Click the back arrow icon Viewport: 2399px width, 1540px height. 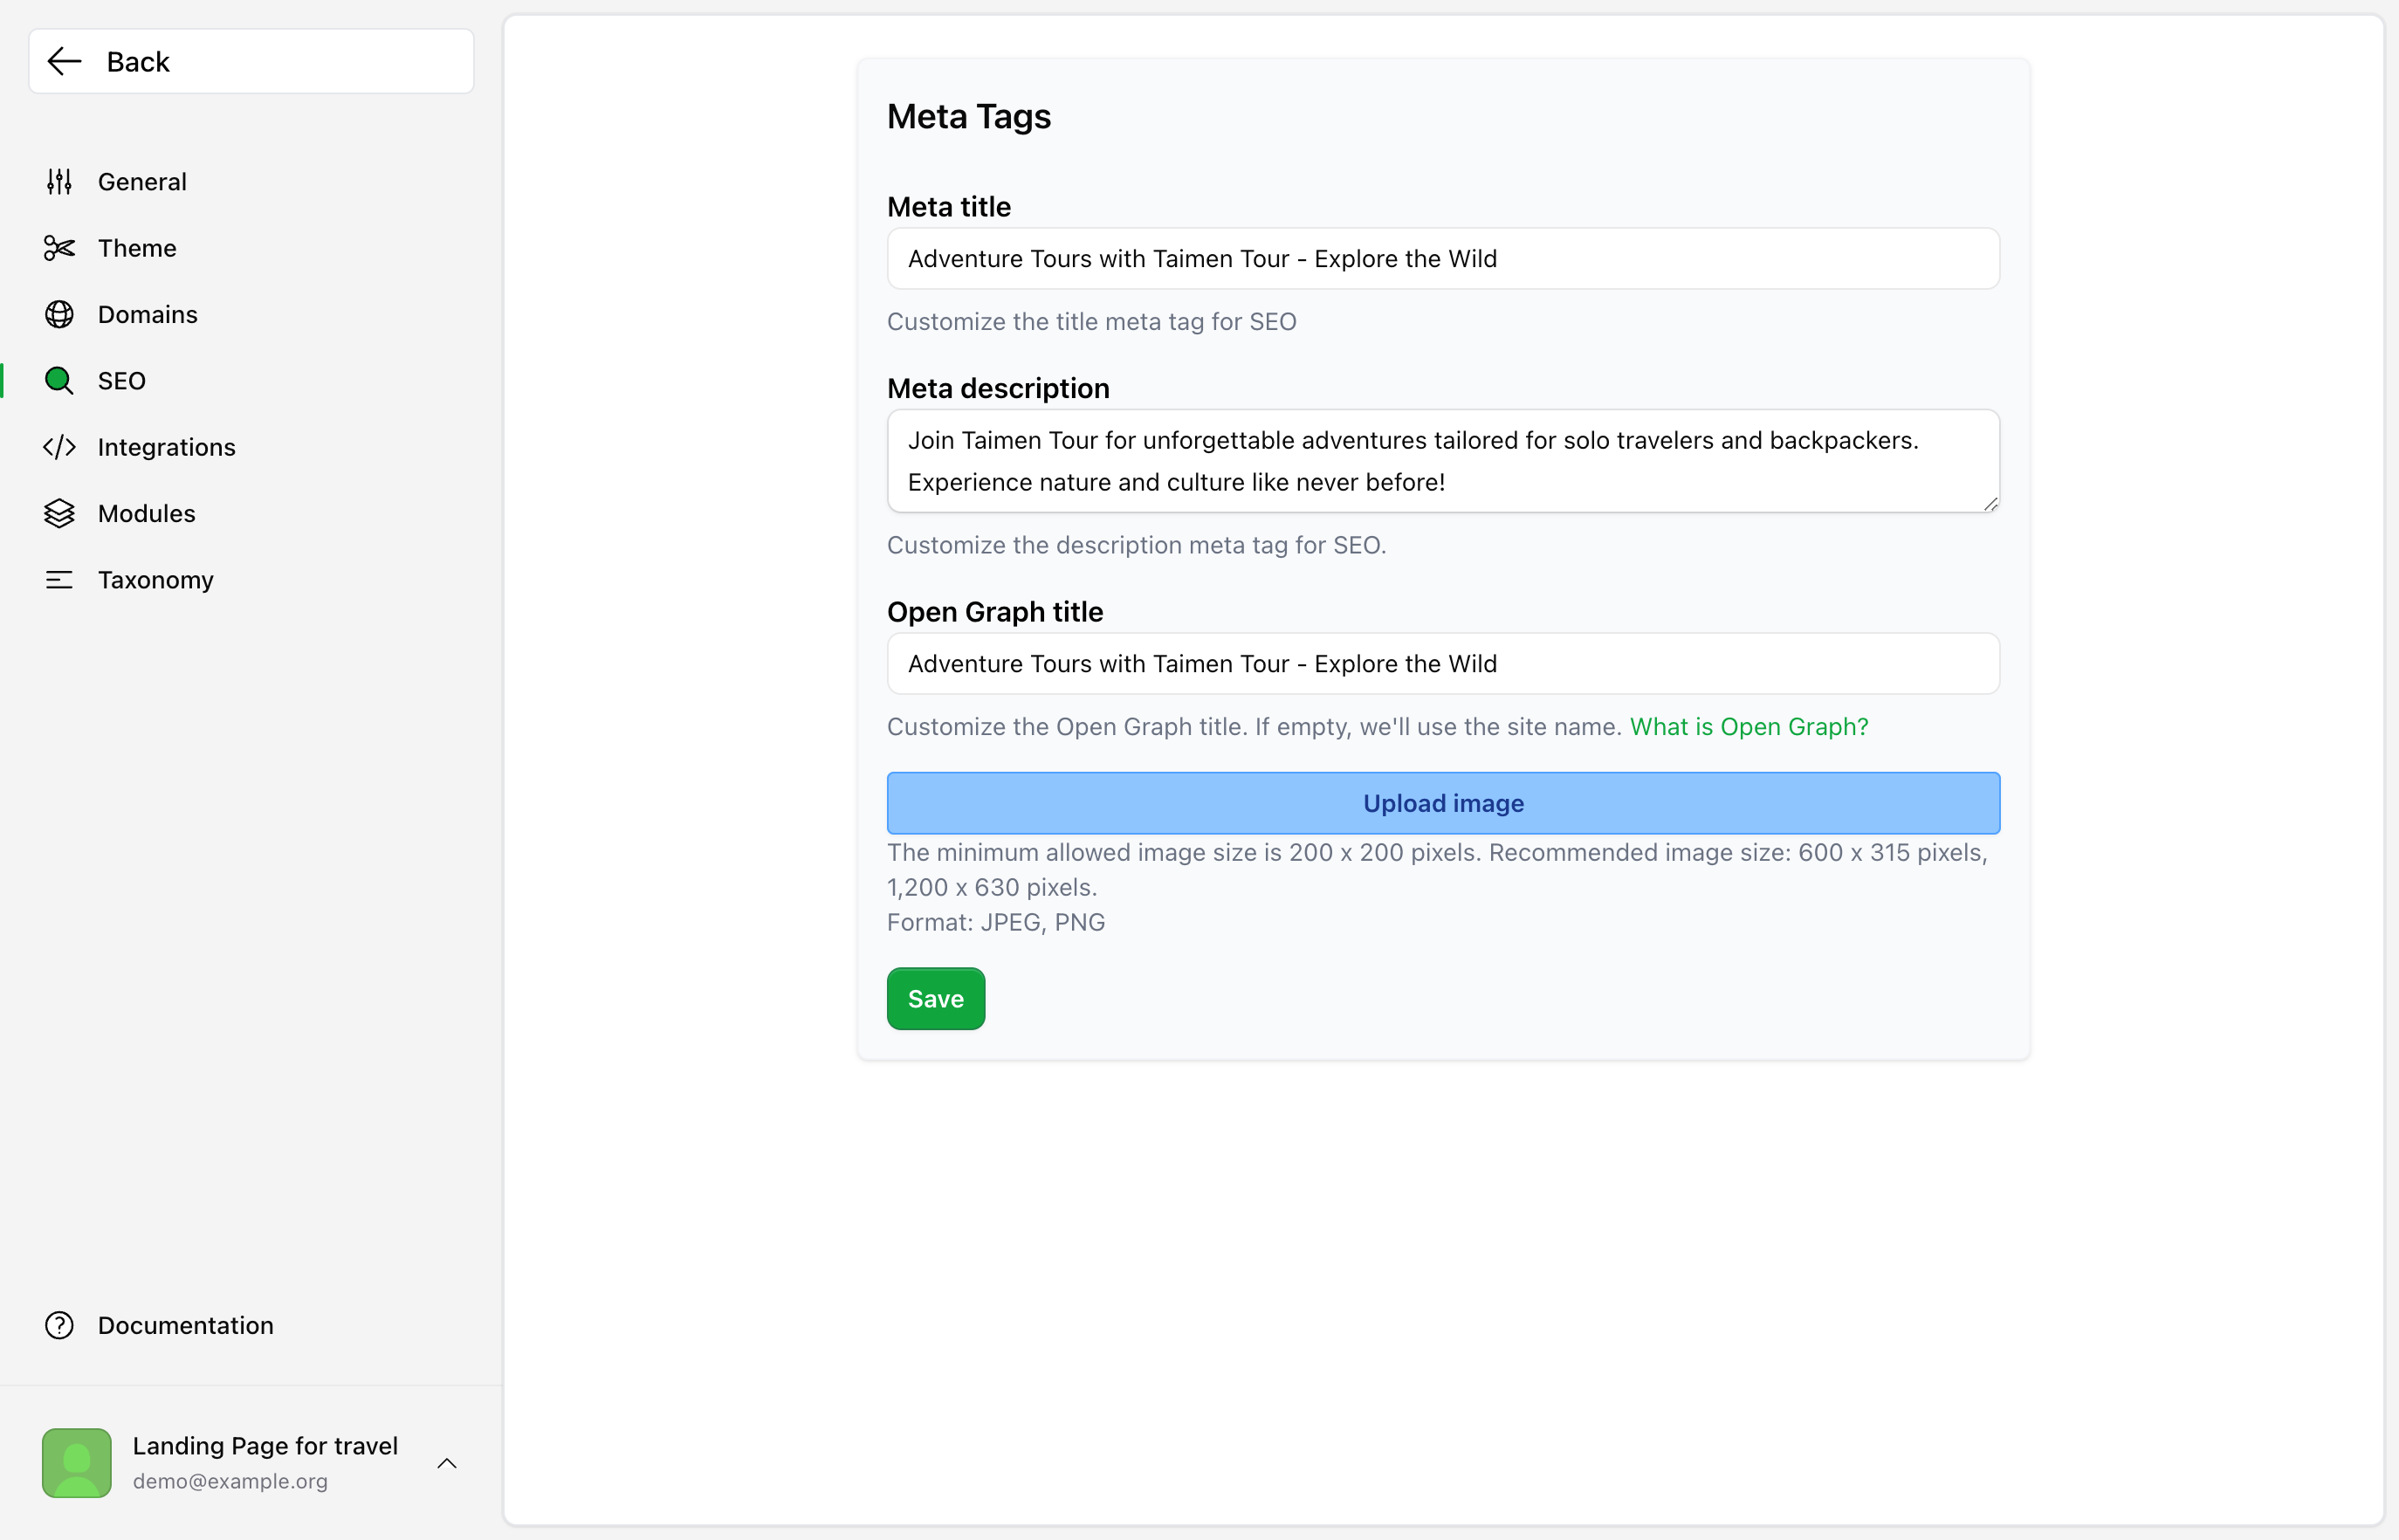pos(65,62)
